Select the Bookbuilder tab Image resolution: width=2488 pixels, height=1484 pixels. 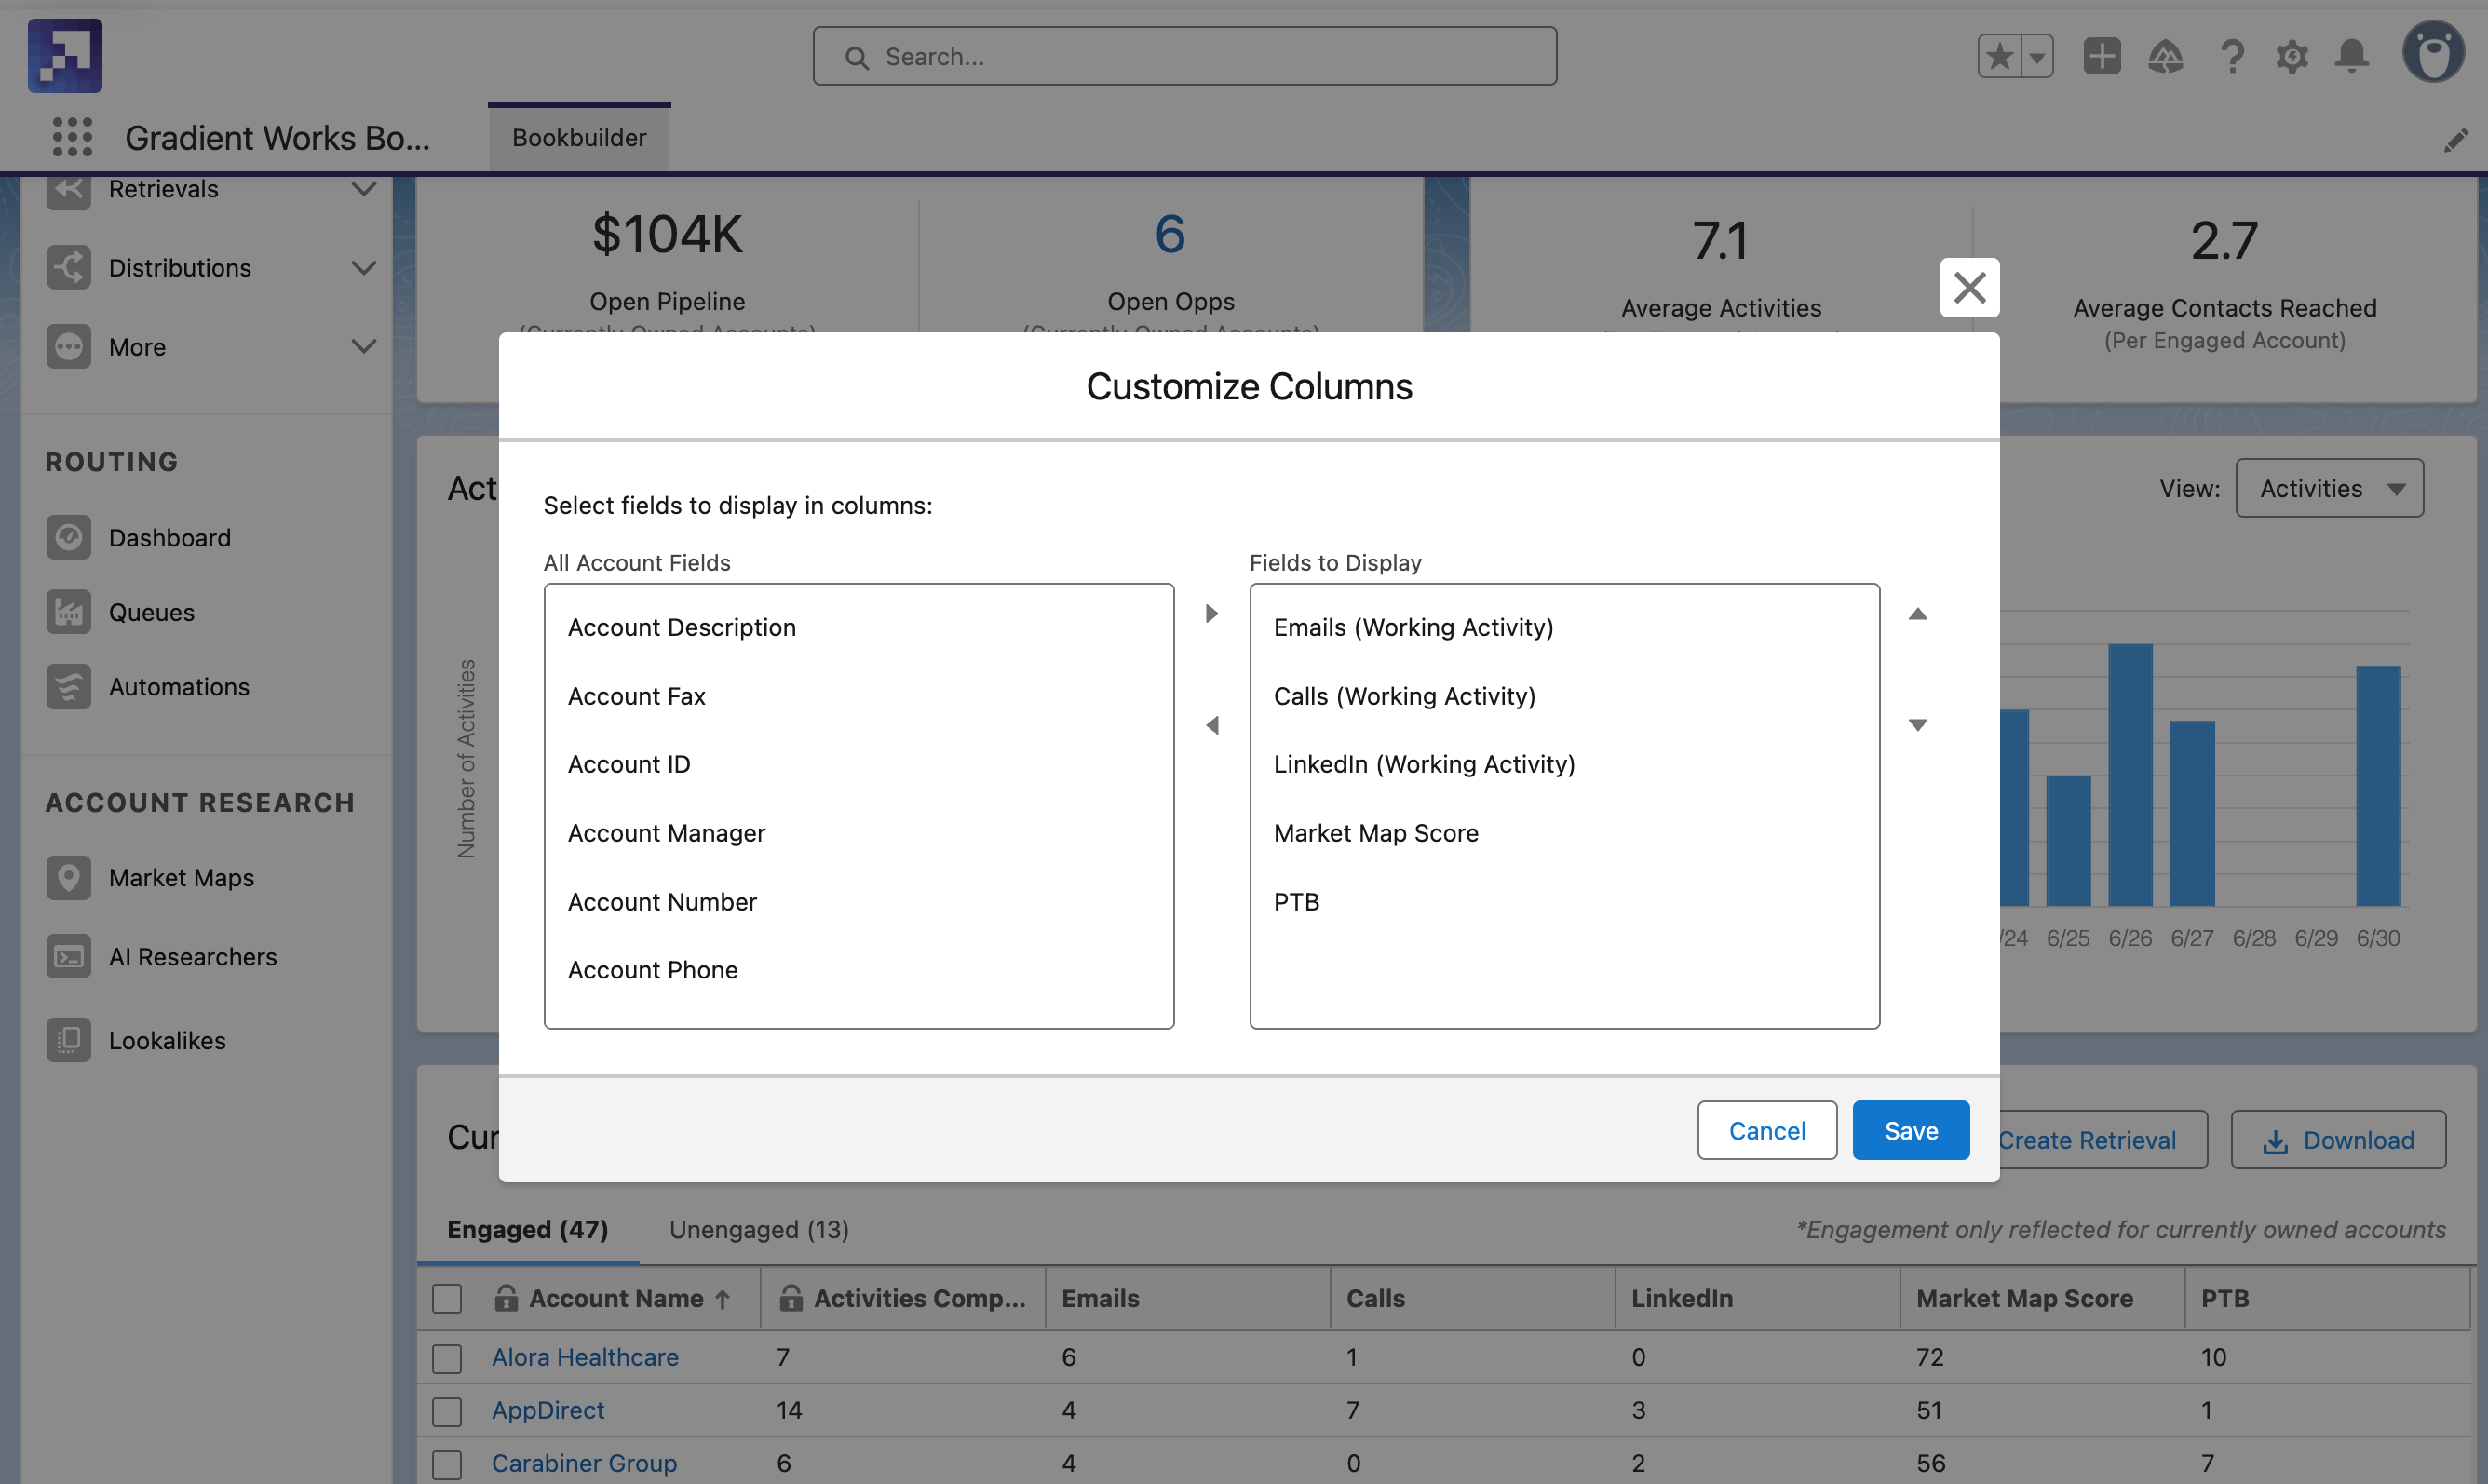pyautogui.click(x=579, y=137)
